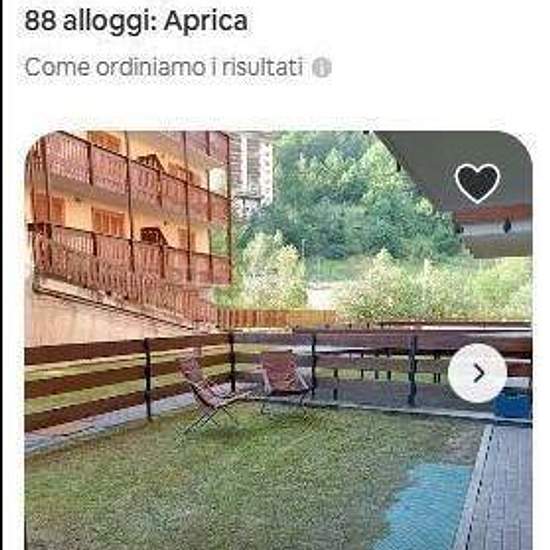Open info icon beside 'Come ordiniamo i risultati'
This screenshot has height=550, width=550.
[x=322, y=67]
